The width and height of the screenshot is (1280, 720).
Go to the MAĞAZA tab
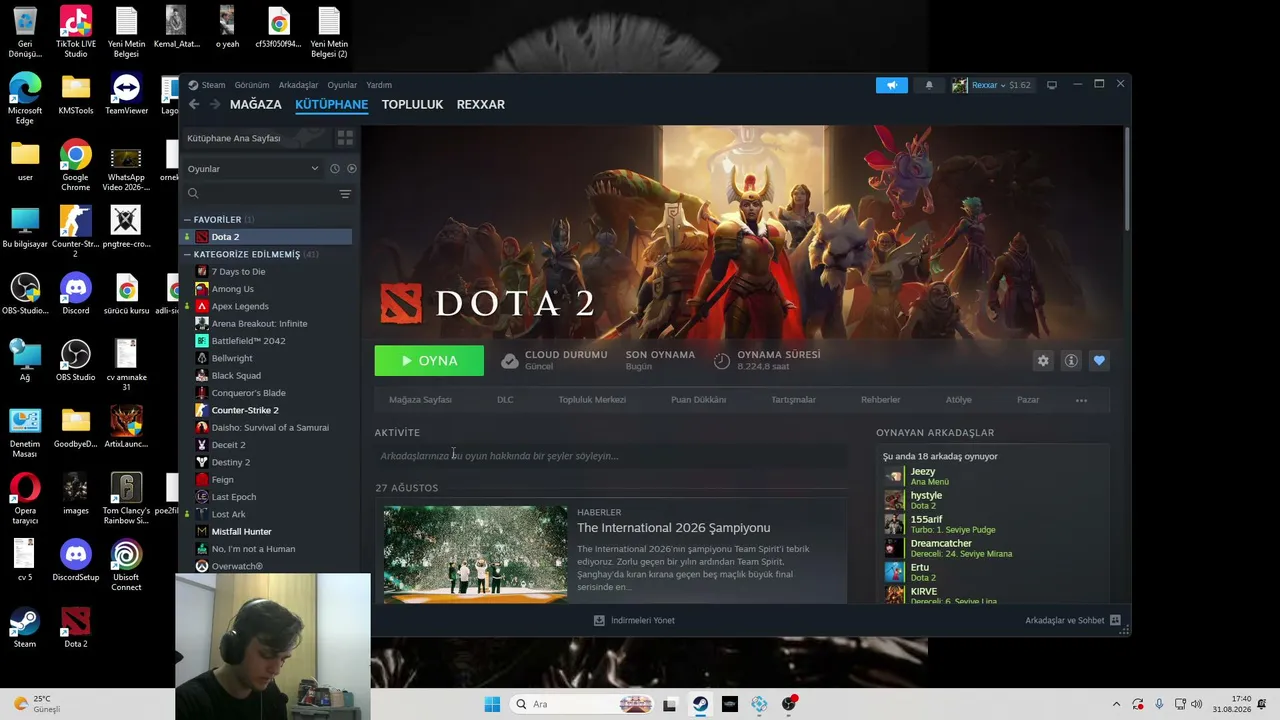pyautogui.click(x=256, y=104)
